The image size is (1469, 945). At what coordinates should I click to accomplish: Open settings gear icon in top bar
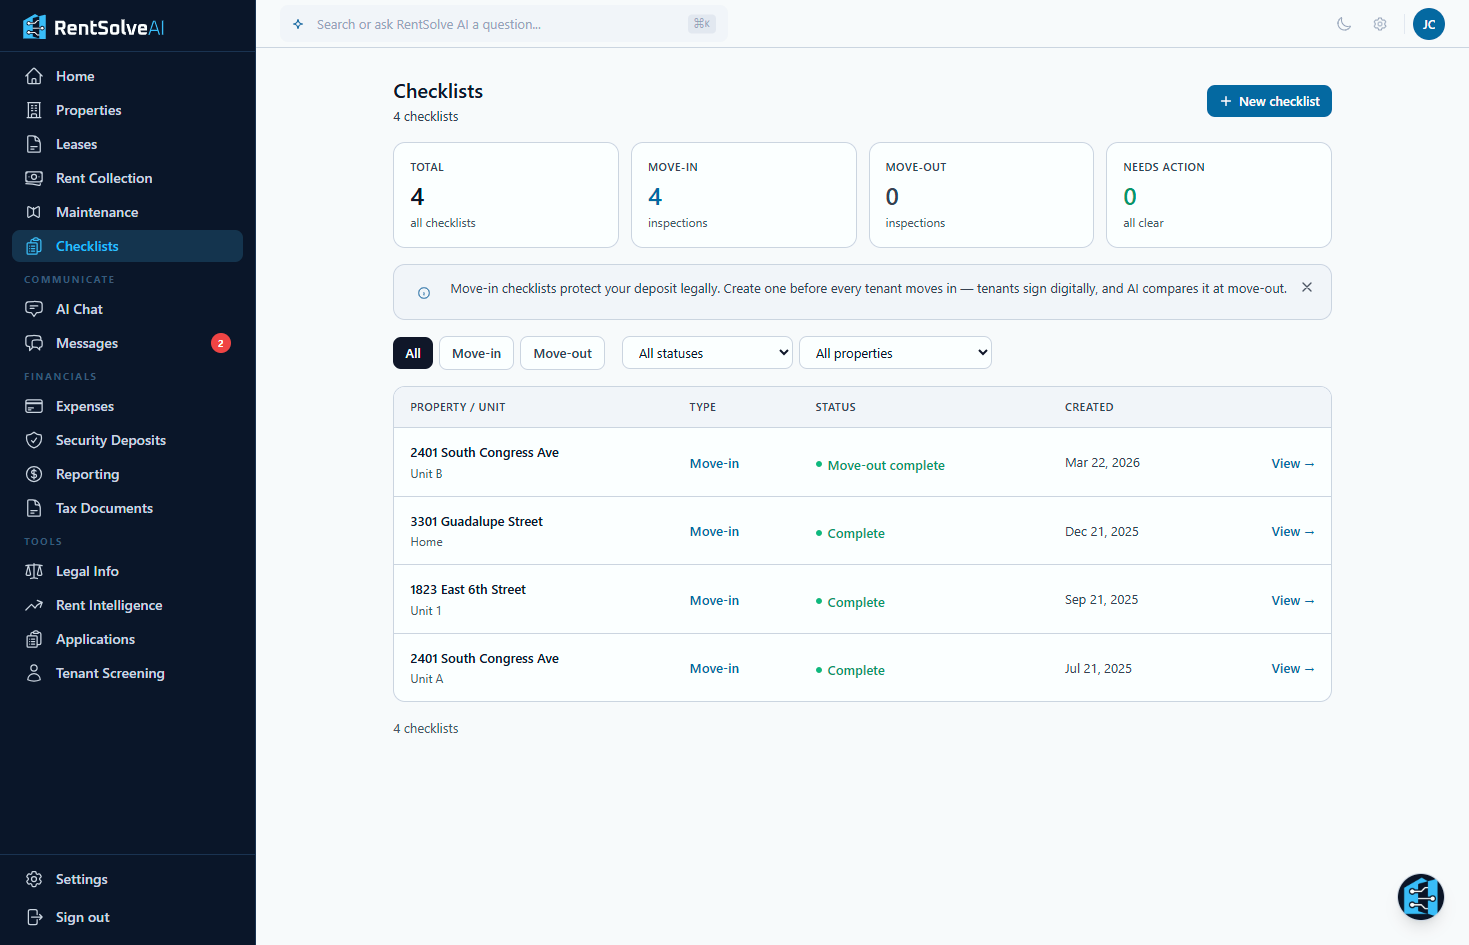(1380, 24)
